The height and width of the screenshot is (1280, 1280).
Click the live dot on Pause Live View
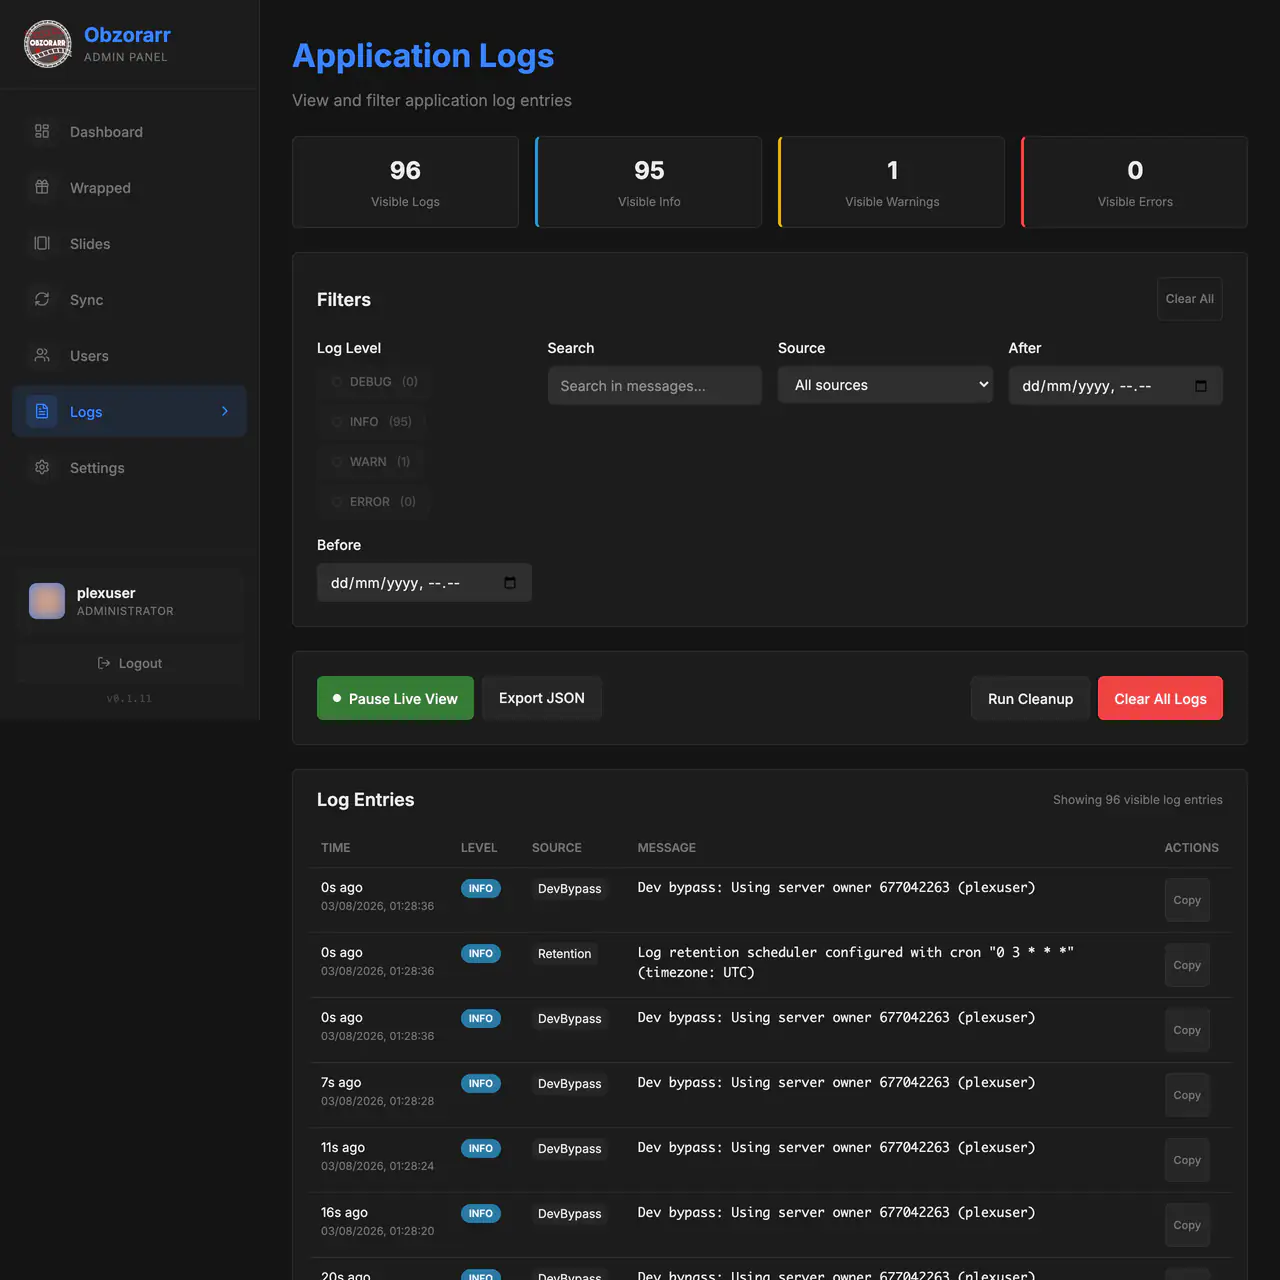(337, 698)
